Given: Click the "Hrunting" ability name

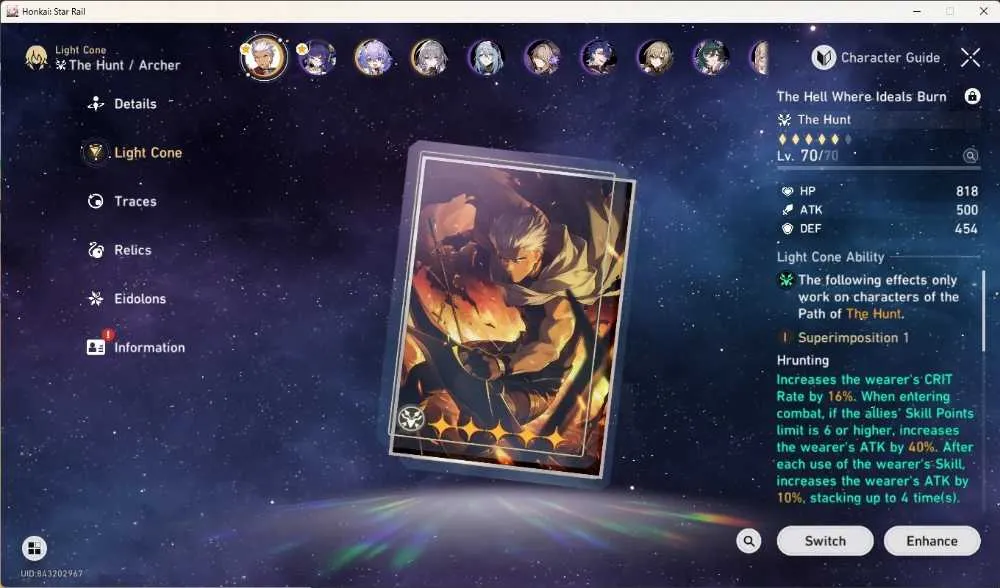Looking at the screenshot, I should tap(802, 360).
